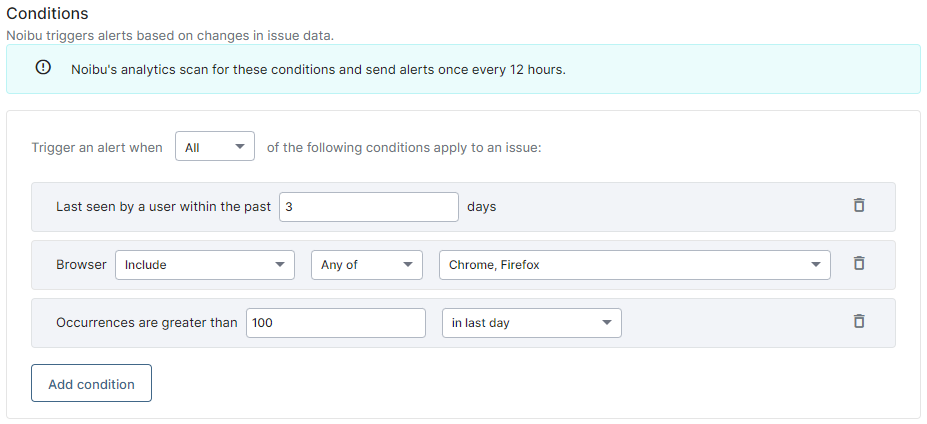
Task: Click the Last seen by a user label
Action: (163, 207)
